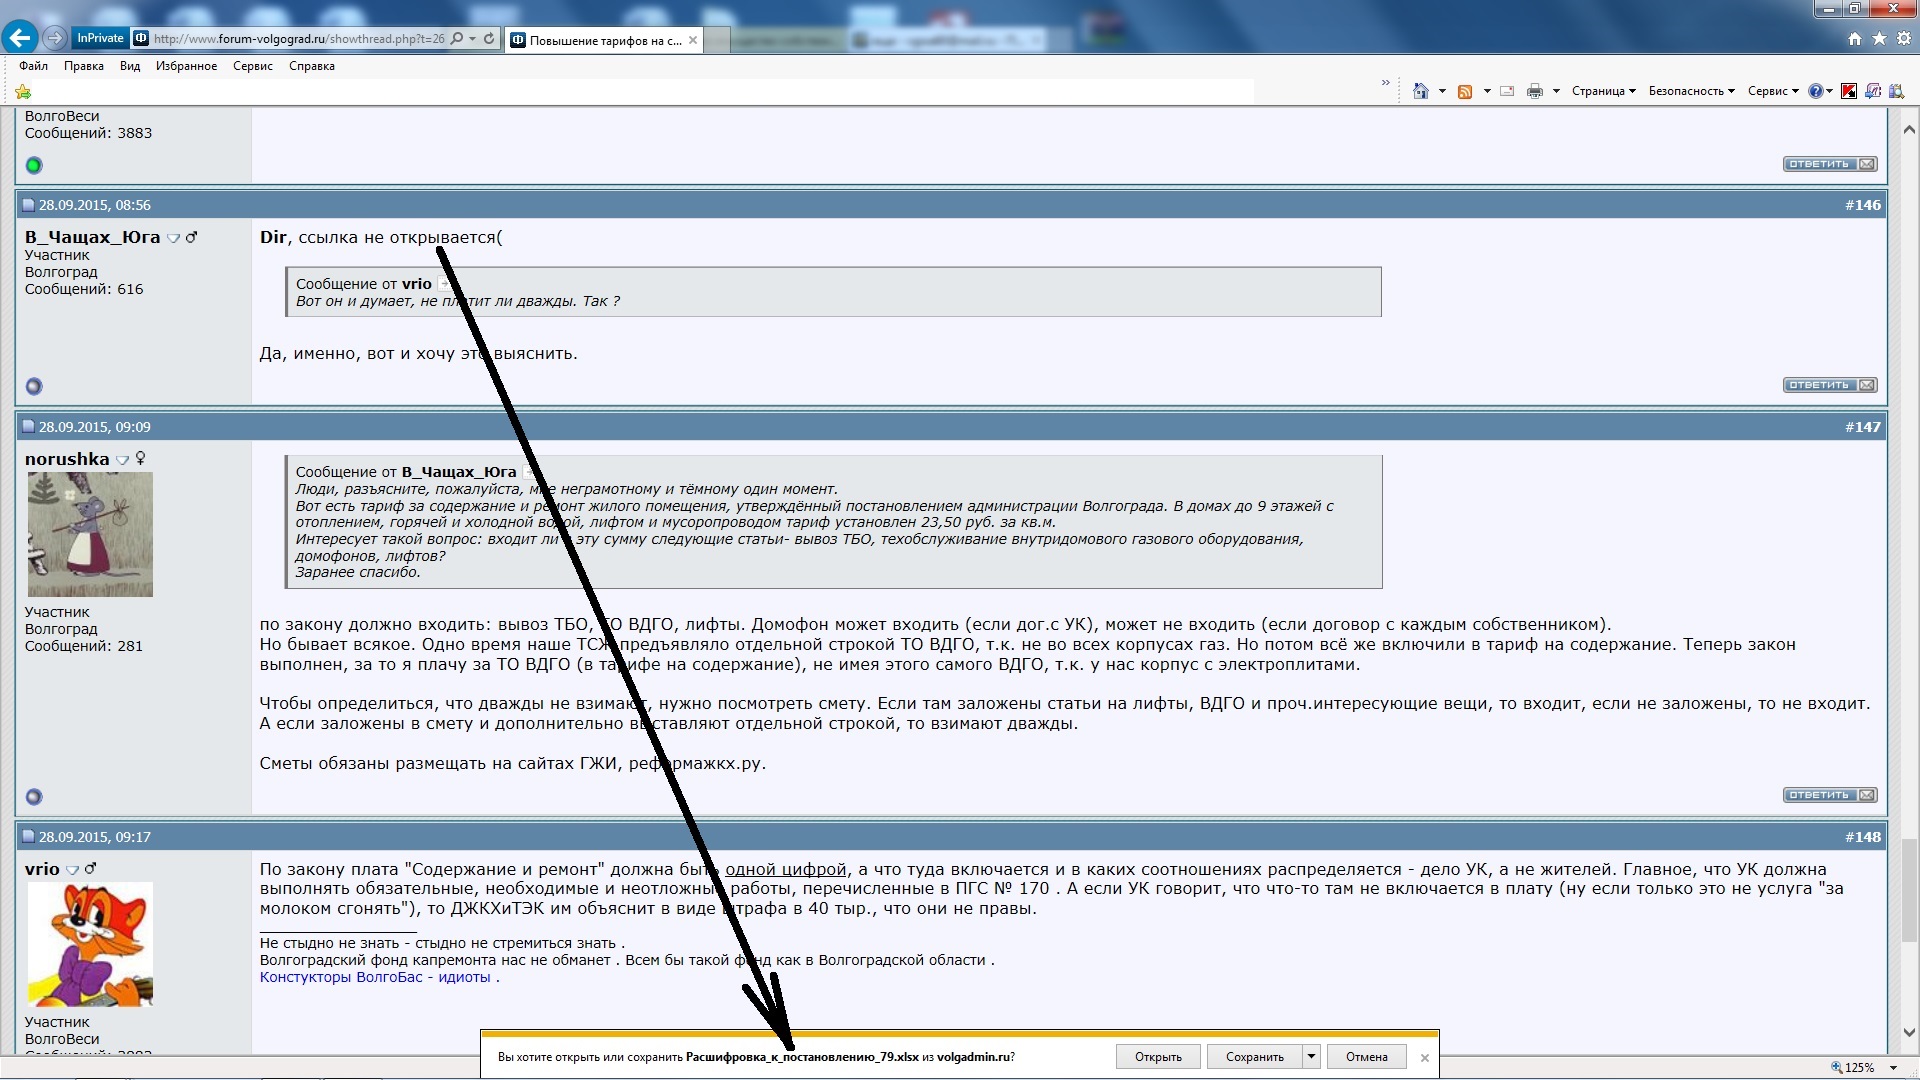Open the gear settings icon at top right

[1904, 39]
